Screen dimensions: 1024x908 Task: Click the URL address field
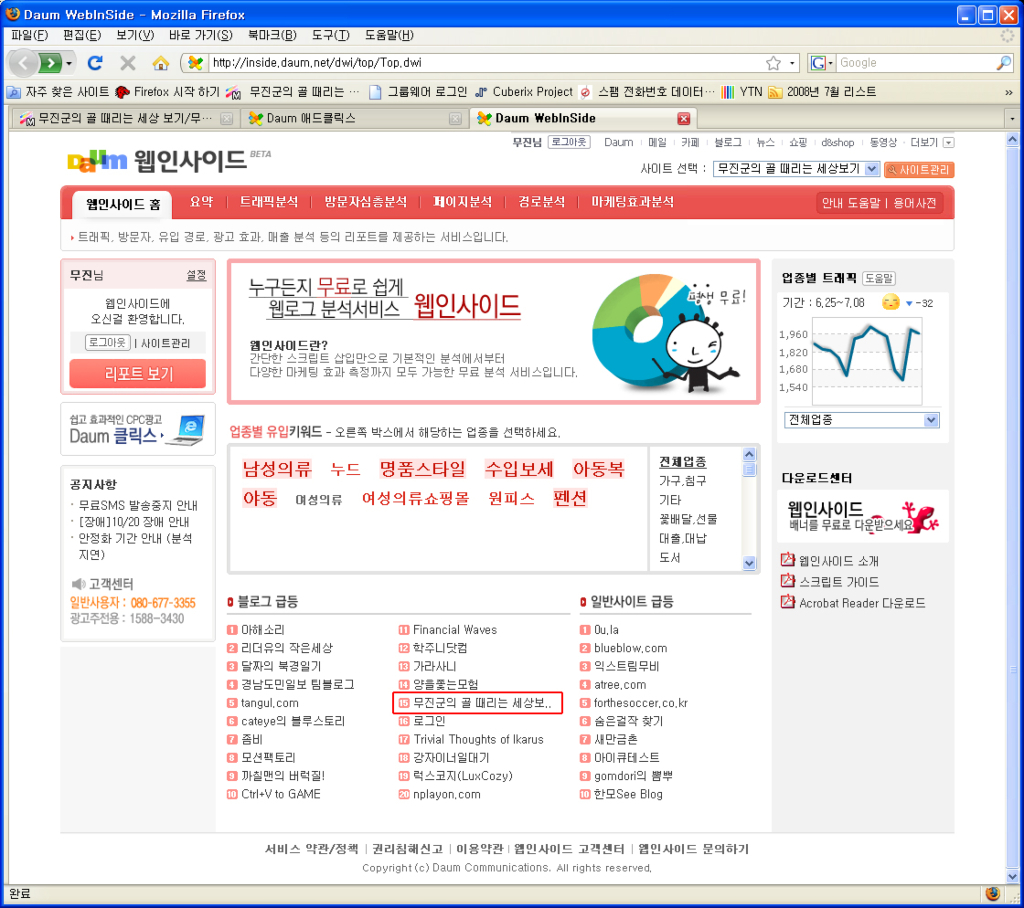pos(487,63)
